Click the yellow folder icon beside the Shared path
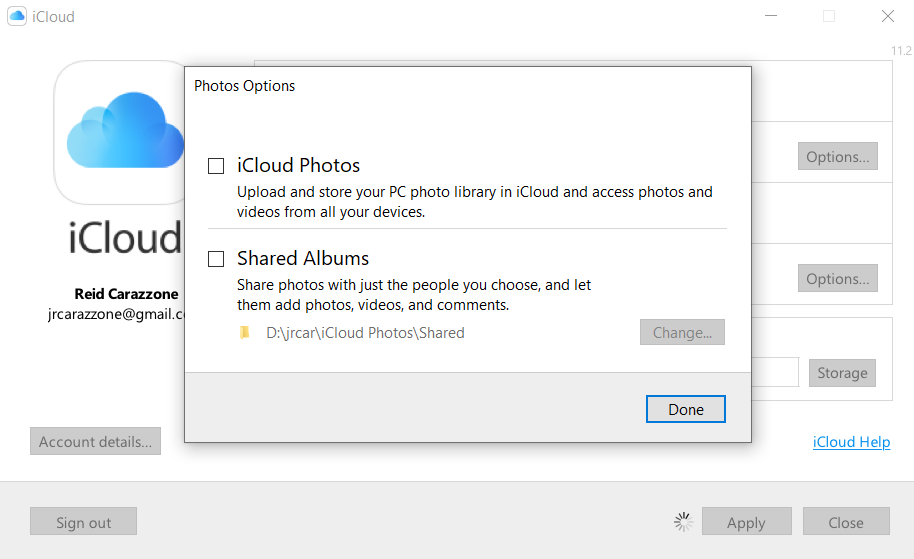Viewport: 914px width, 559px height. (x=245, y=333)
